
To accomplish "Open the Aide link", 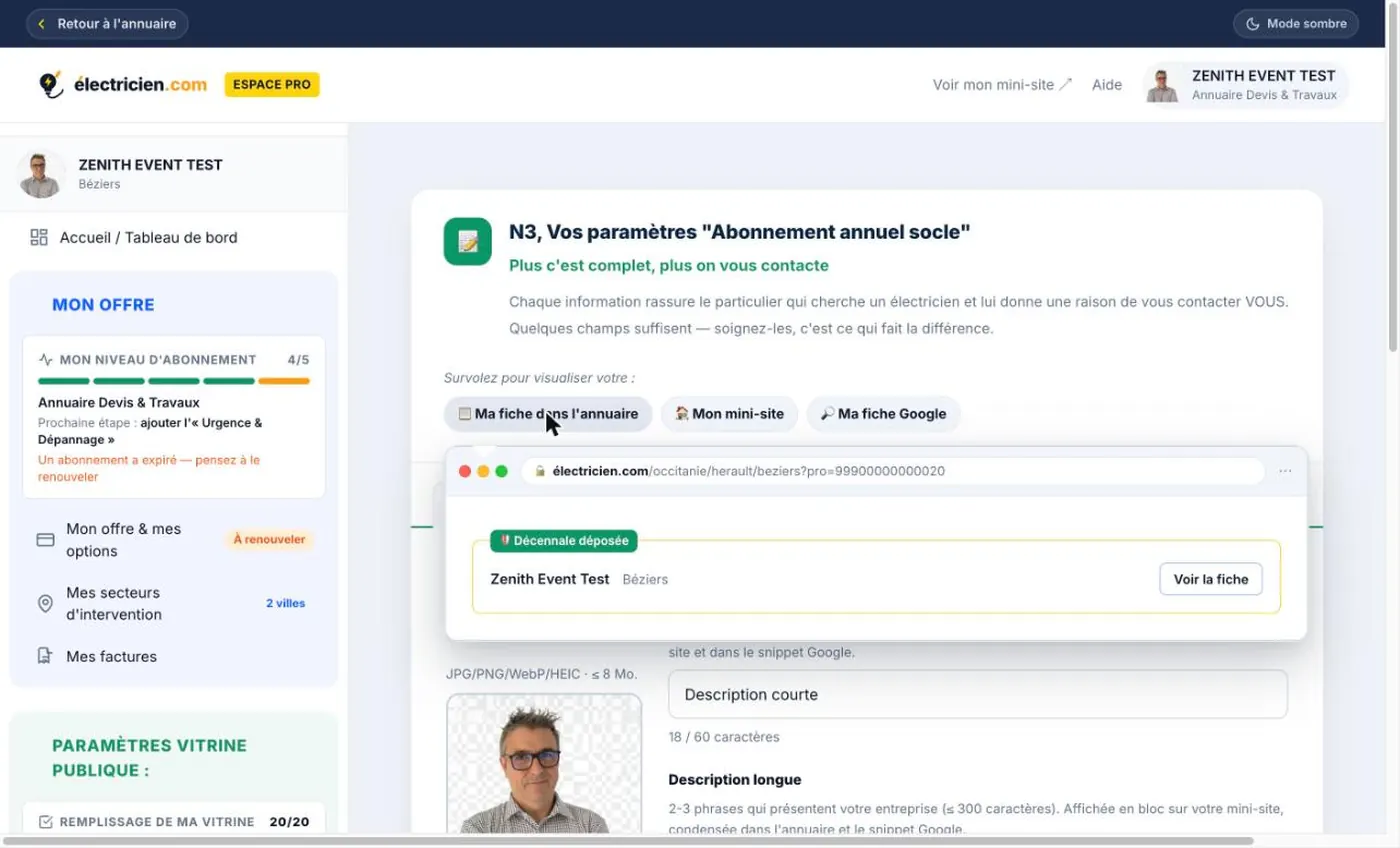I will click(1107, 85).
